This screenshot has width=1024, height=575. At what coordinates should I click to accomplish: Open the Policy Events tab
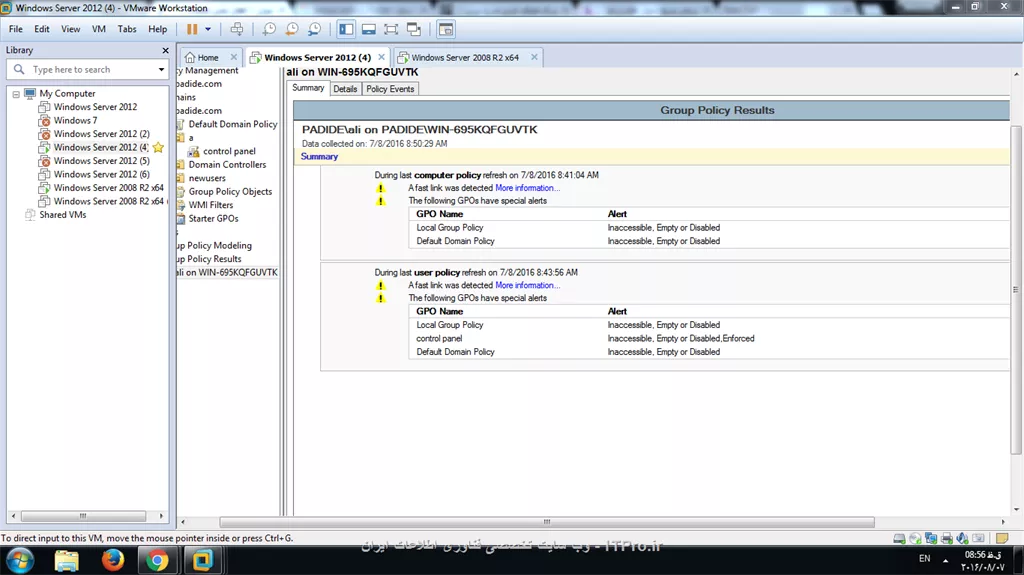click(390, 89)
